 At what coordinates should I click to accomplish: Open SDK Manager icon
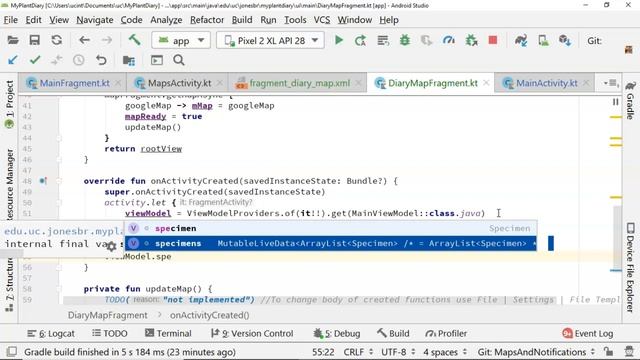(x=565, y=40)
